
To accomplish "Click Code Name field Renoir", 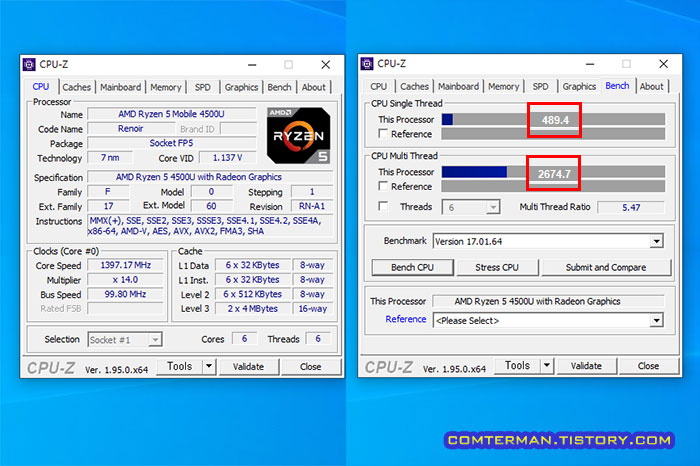I will tap(130, 129).
